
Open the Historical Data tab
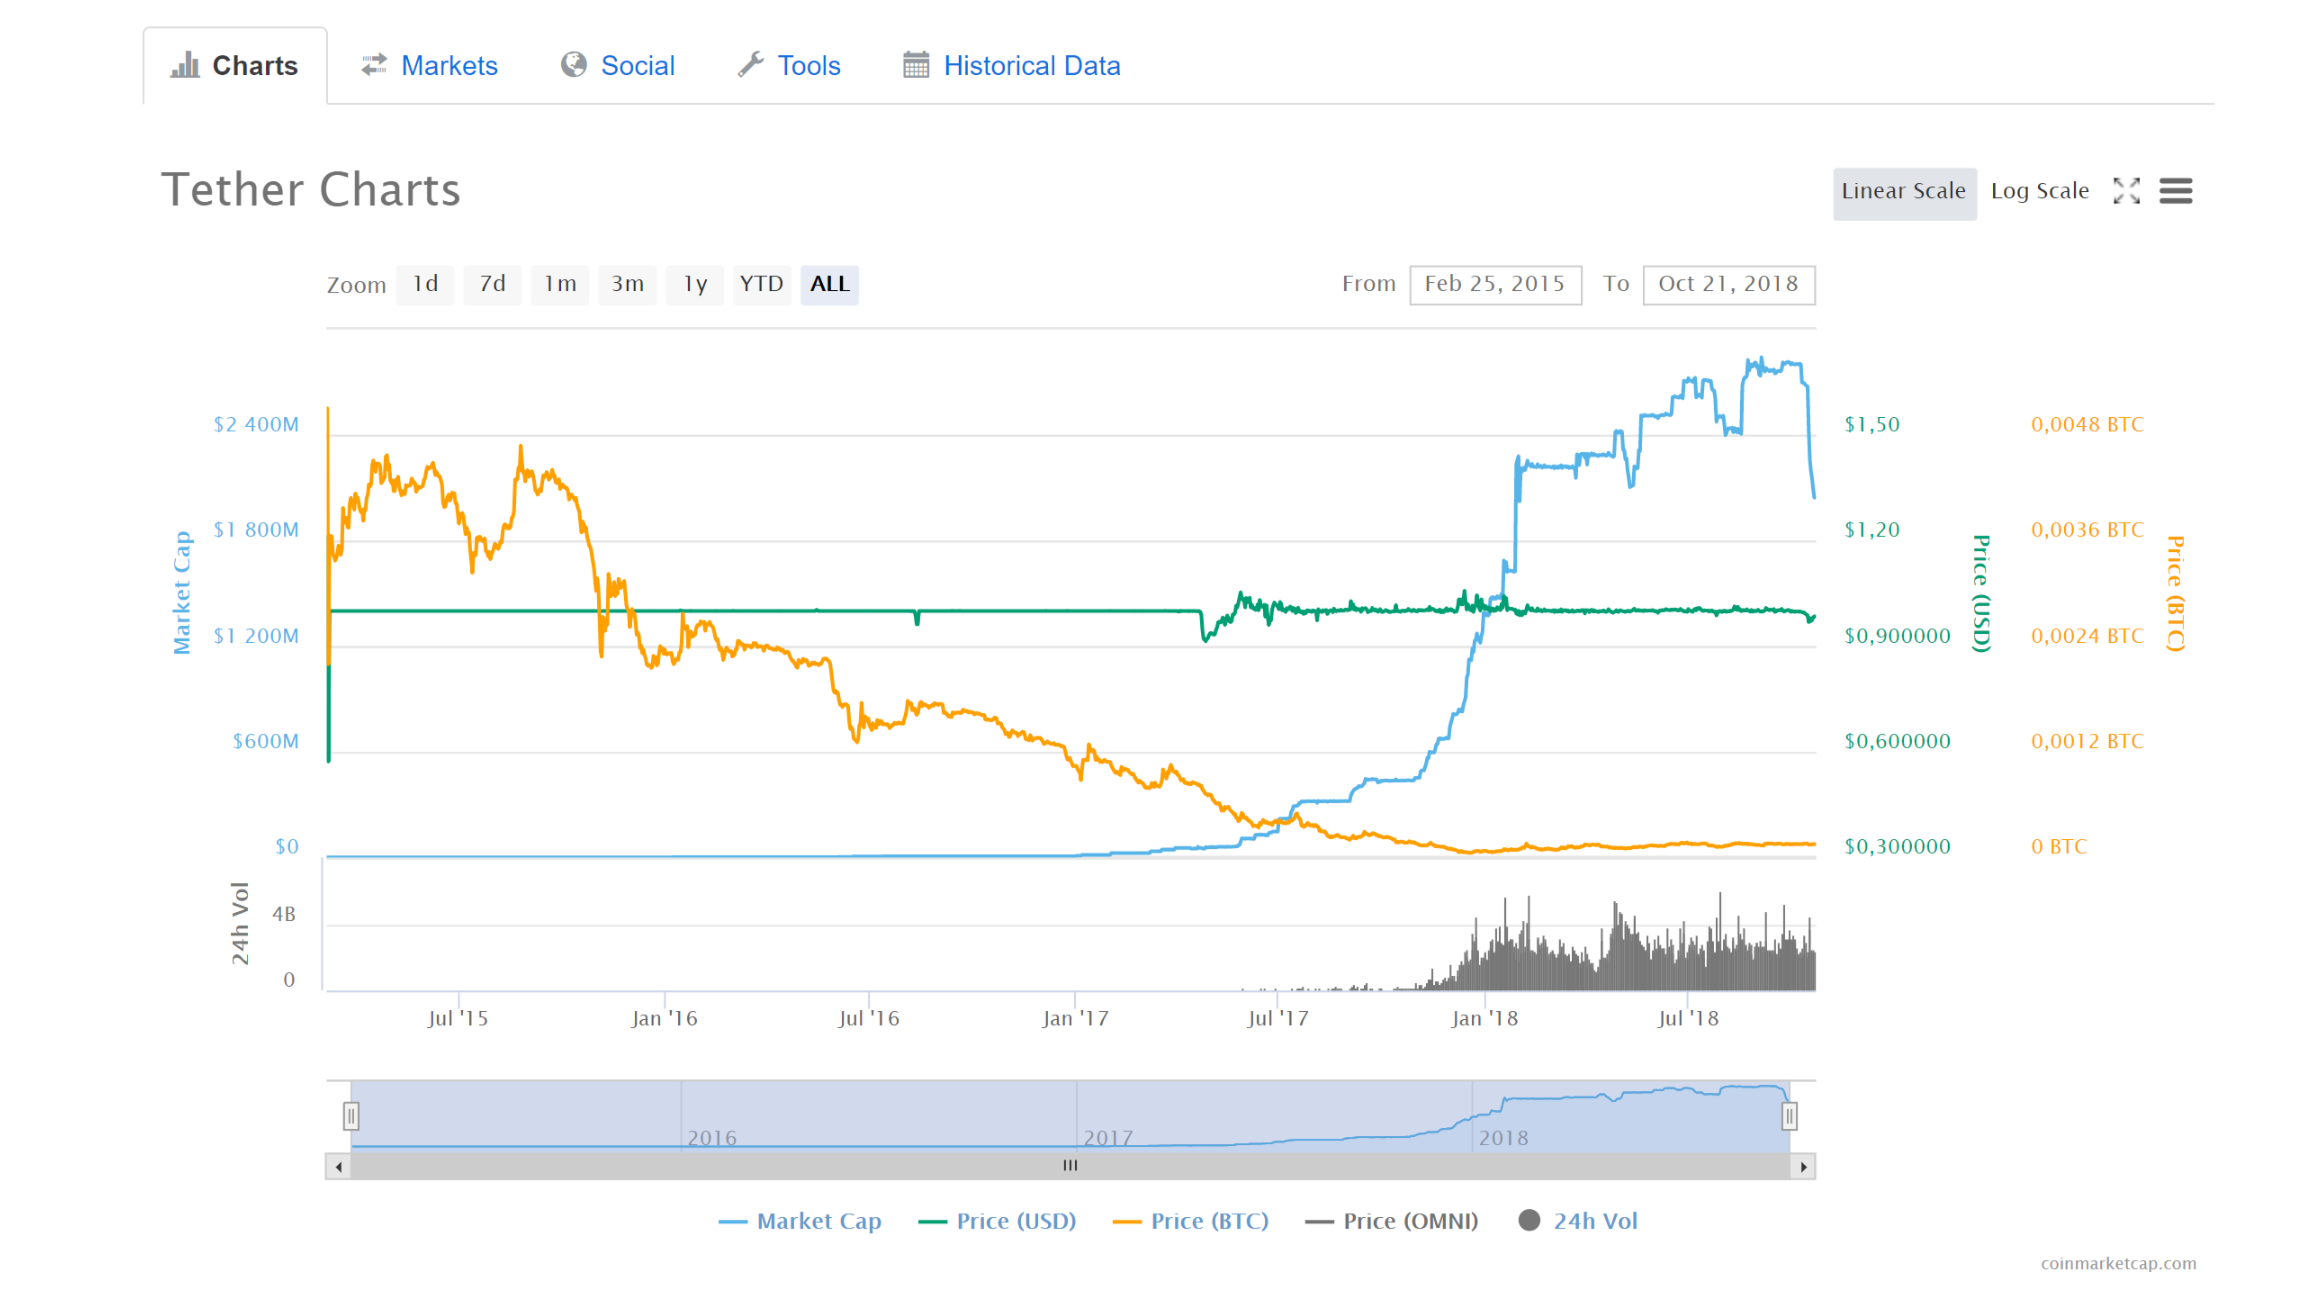coord(1011,66)
